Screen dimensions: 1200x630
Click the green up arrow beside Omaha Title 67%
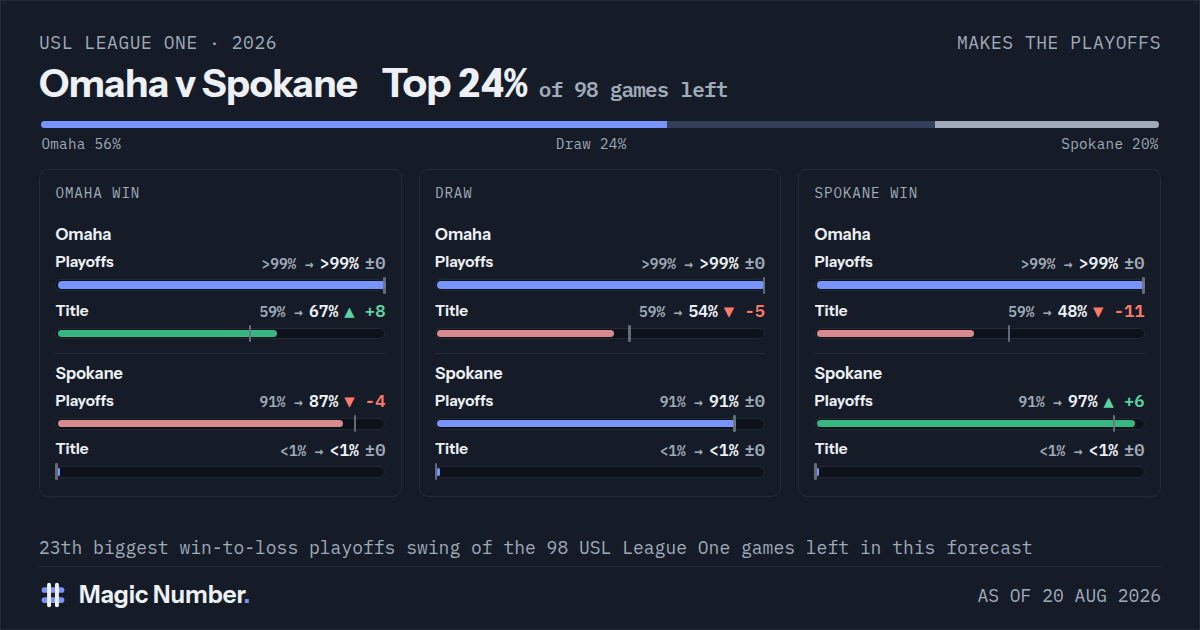click(x=349, y=312)
